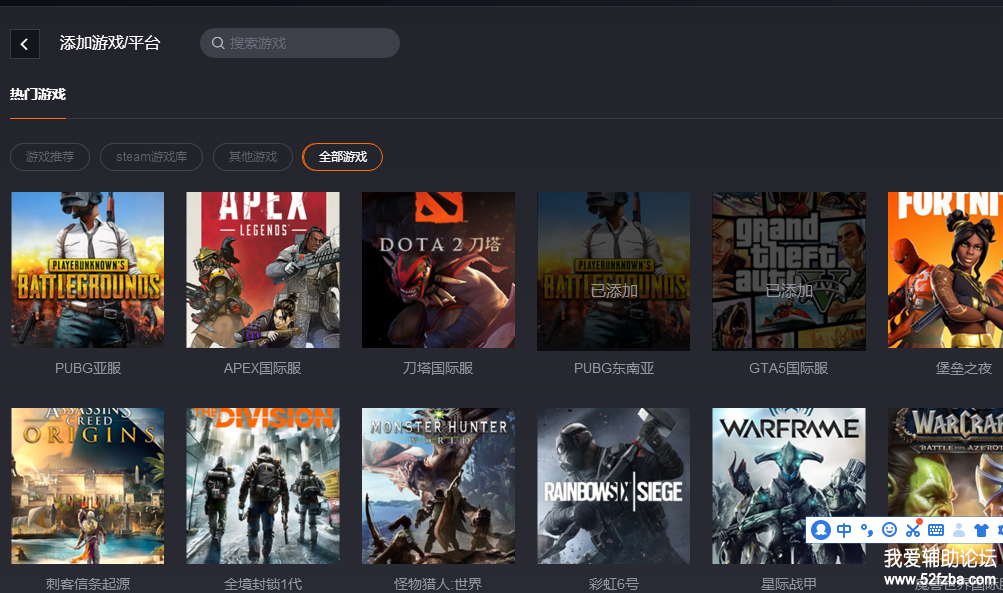Viewport: 1003px width, 593px height.
Task: Click the IME toolbar round avatar logo
Action: [821, 530]
